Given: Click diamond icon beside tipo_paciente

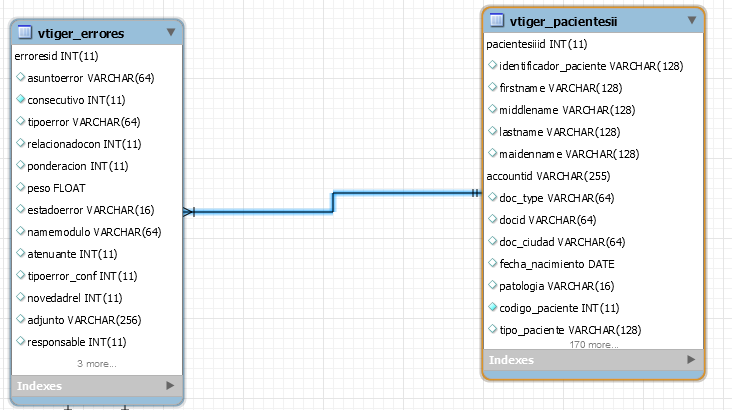Looking at the screenshot, I should [492, 328].
